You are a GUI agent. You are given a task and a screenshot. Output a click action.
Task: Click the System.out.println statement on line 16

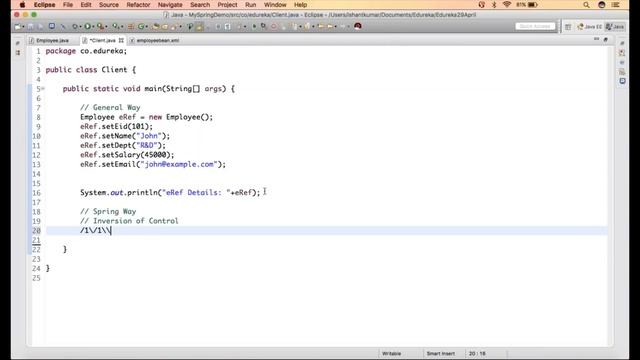170,192
